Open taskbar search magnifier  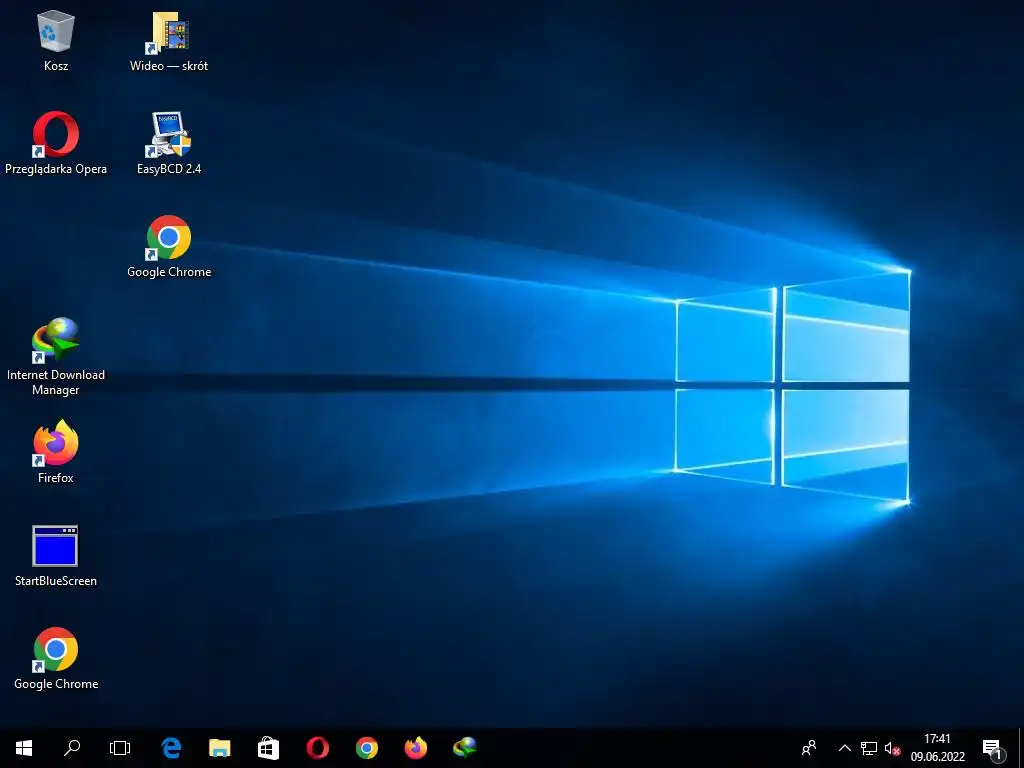[72, 748]
